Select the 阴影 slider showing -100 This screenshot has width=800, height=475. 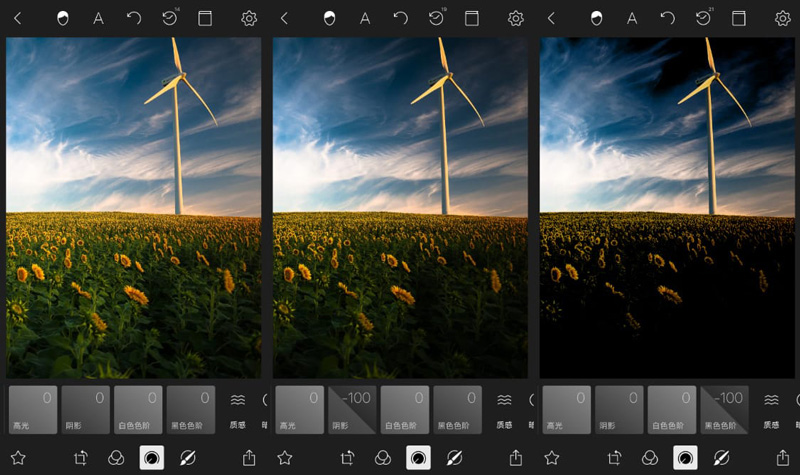tap(352, 410)
